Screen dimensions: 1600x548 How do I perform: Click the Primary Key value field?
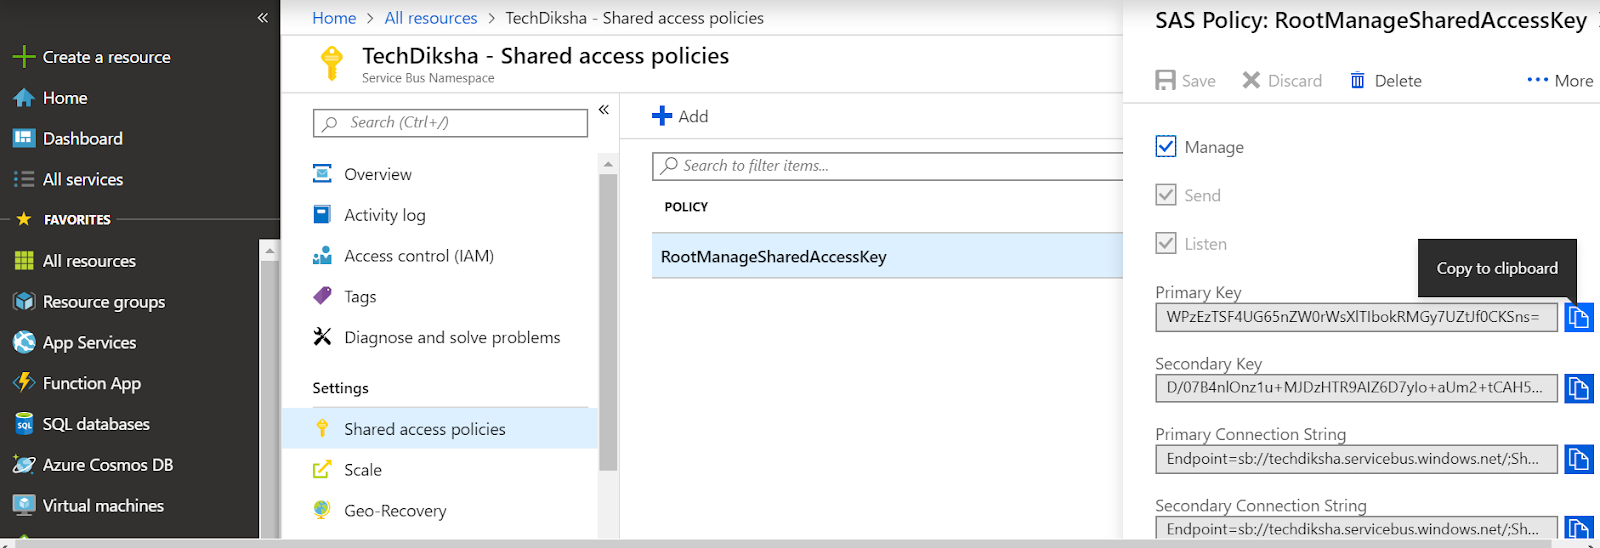pyautogui.click(x=1356, y=317)
